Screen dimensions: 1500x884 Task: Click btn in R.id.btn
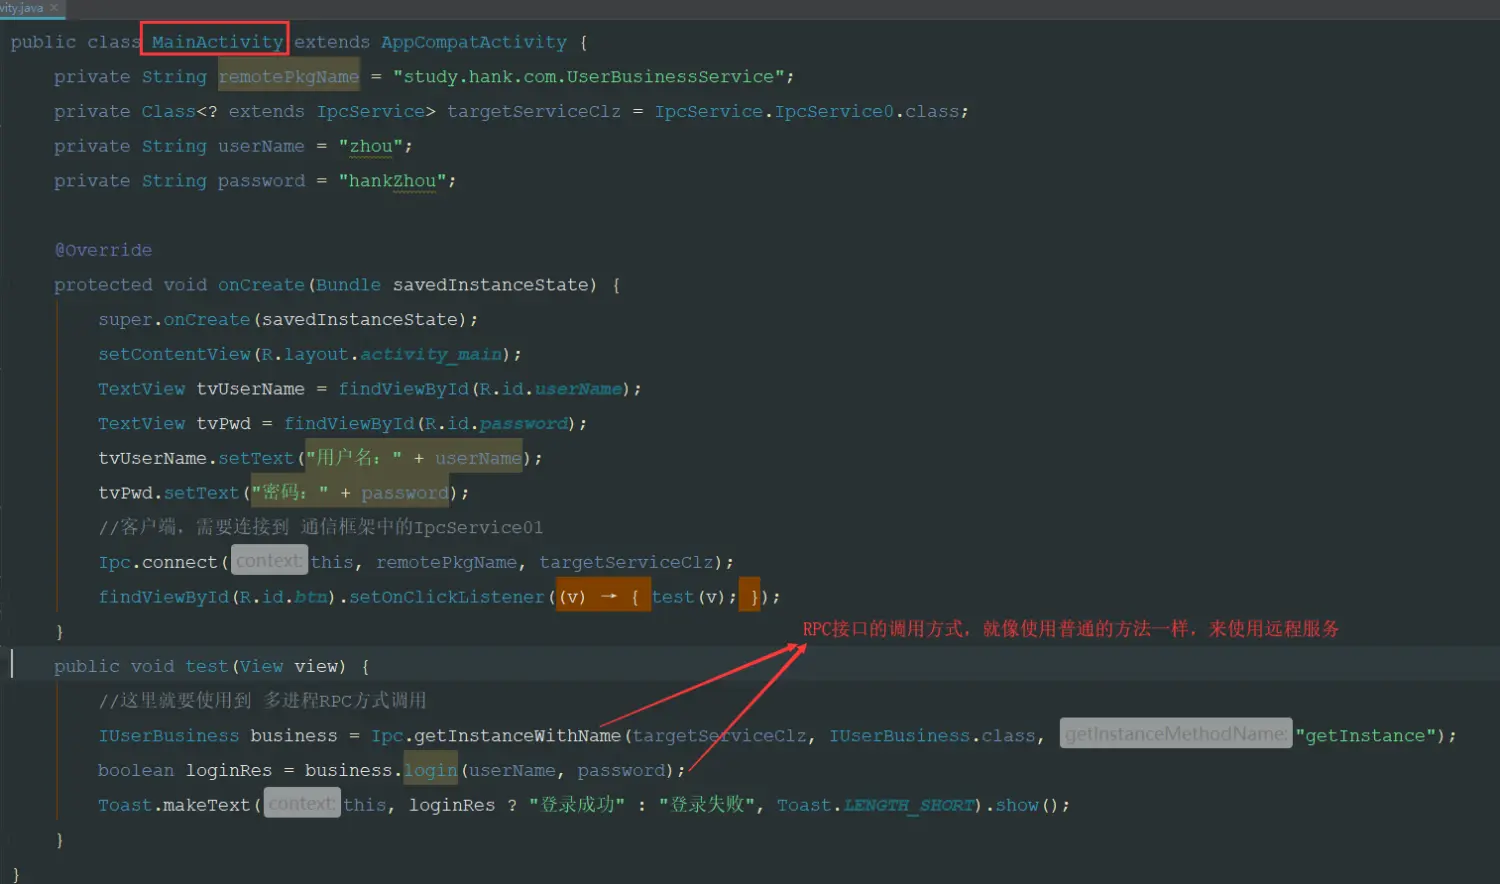311,597
